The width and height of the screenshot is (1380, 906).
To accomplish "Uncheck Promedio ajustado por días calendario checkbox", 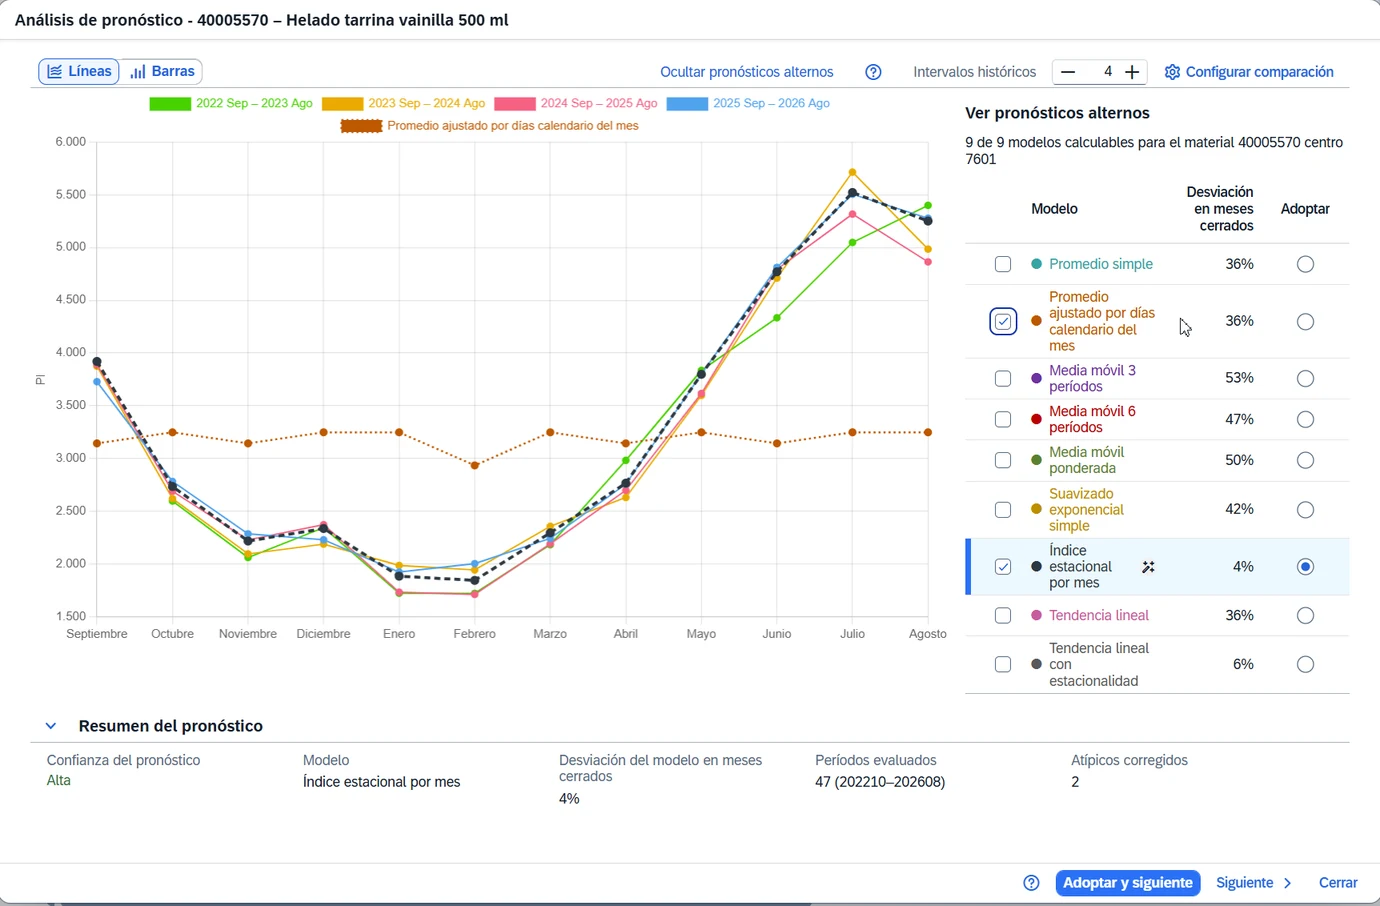I will (1003, 321).
